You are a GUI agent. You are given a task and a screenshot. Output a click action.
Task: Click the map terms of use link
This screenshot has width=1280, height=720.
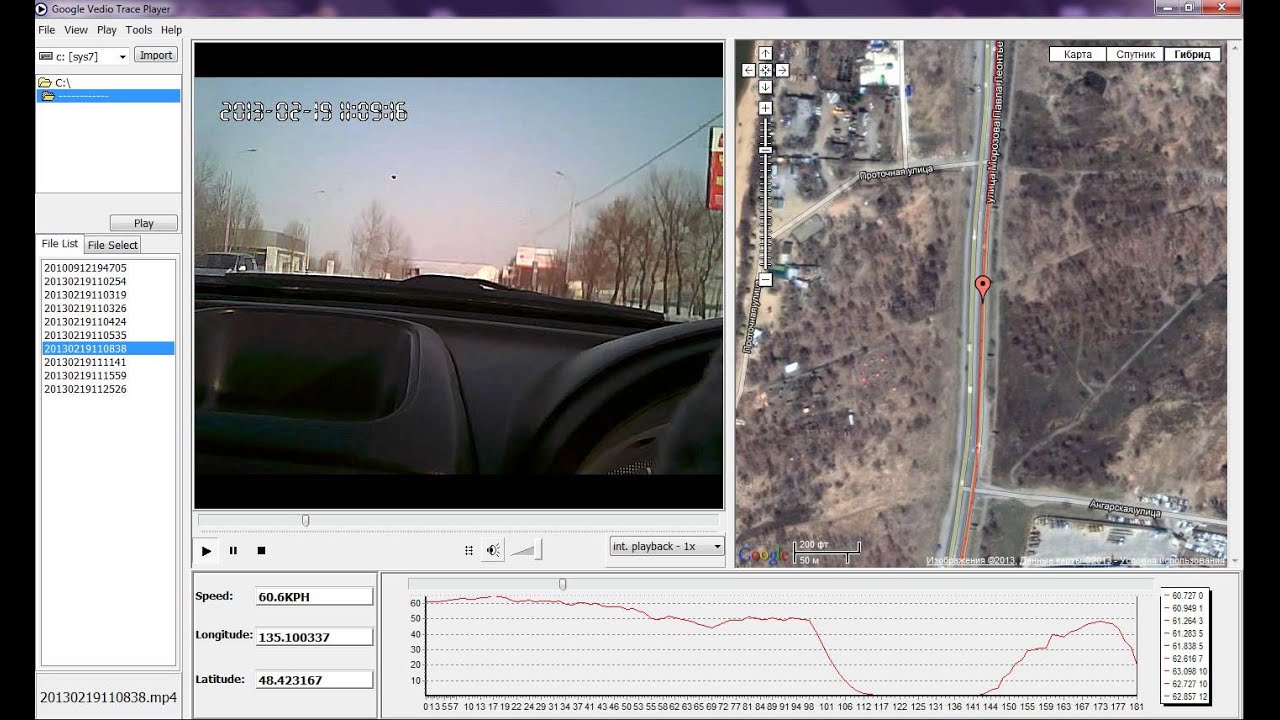point(1172,561)
